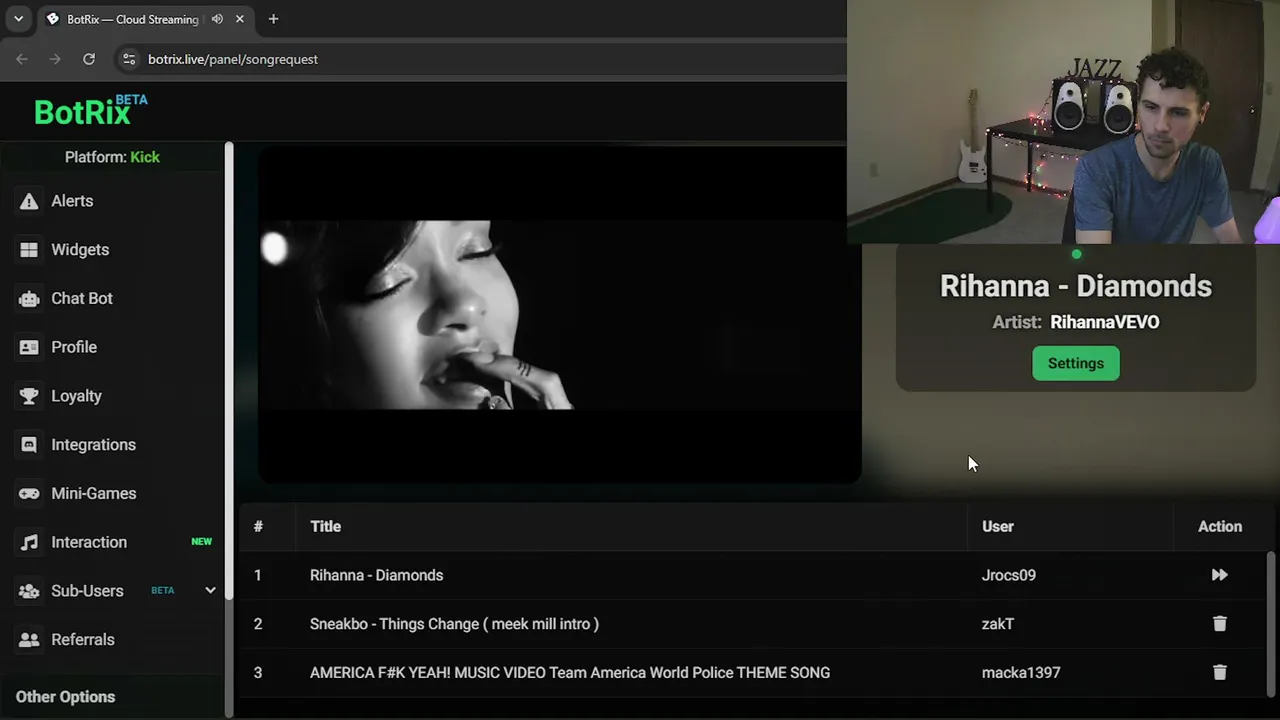Click the Other Options section heading

point(66,697)
